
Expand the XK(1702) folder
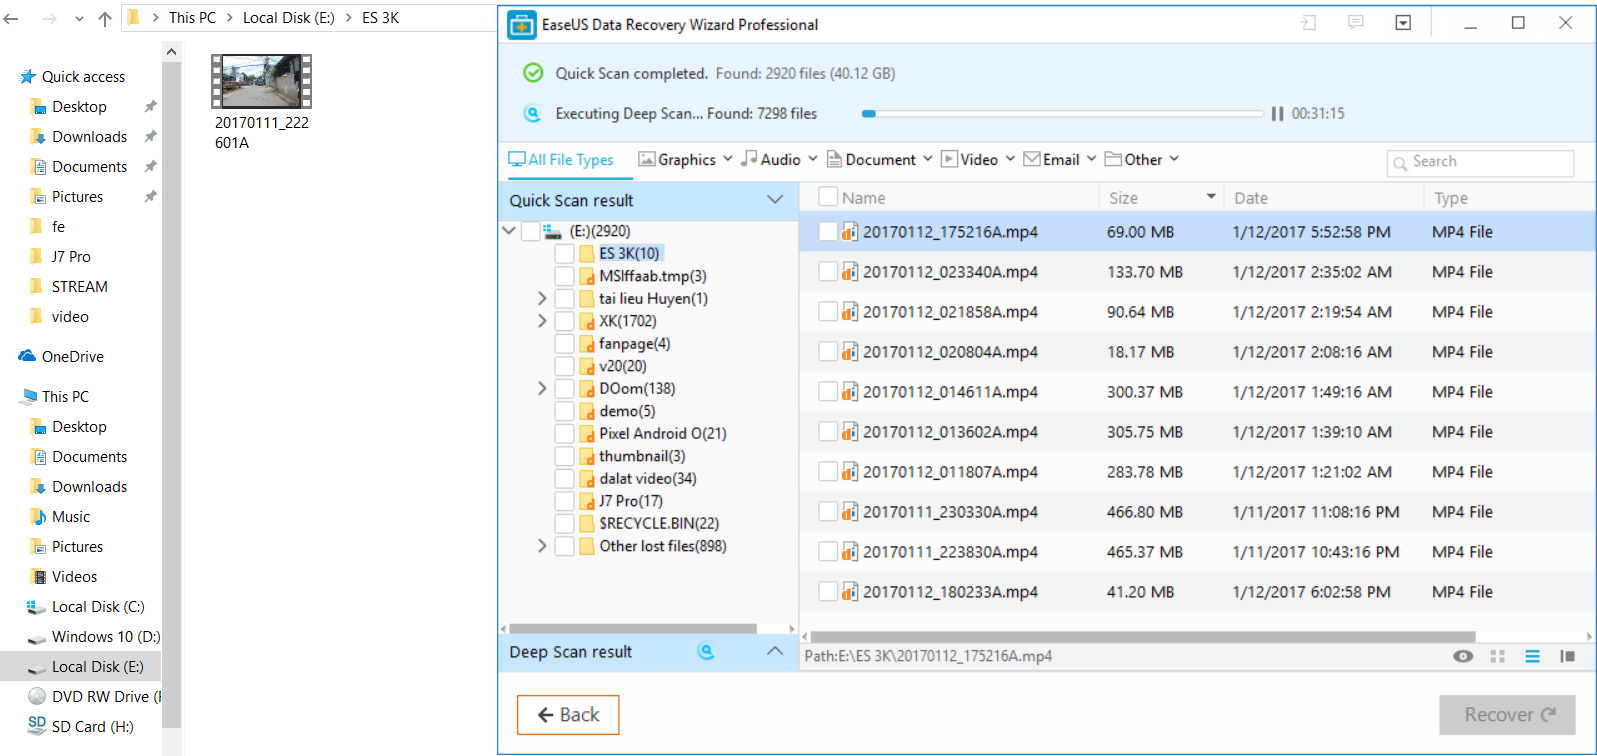pyautogui.click(x=542, y=321)
